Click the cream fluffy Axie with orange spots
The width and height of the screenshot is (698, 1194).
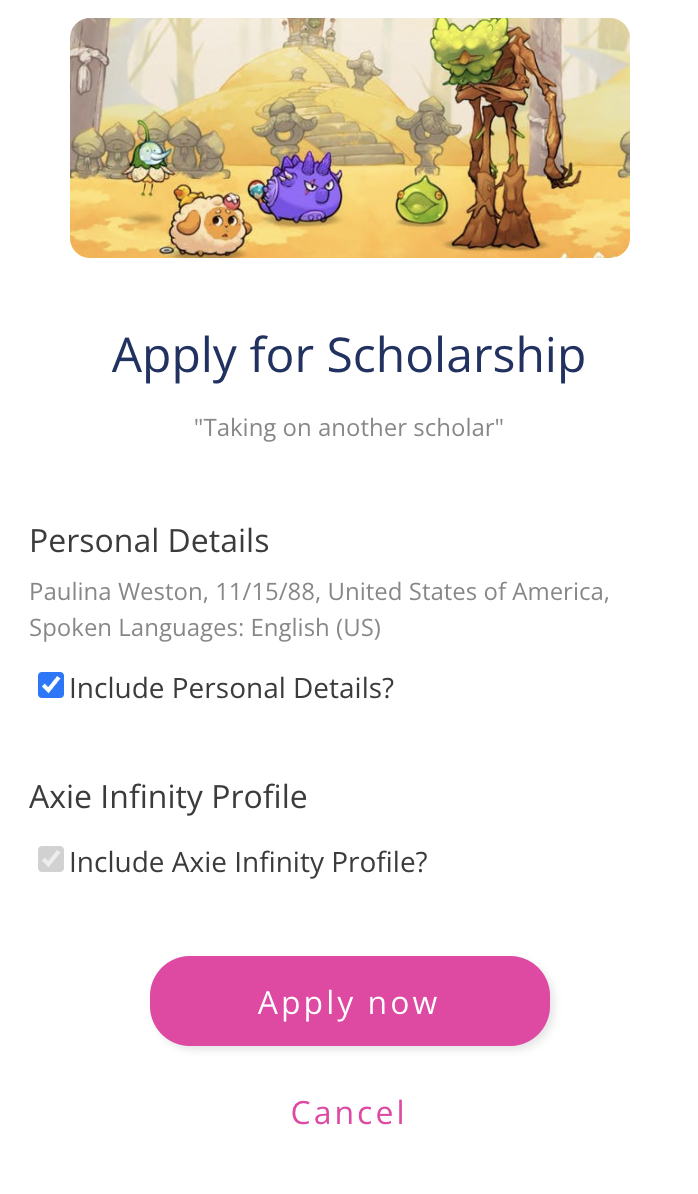pos(208,222)
